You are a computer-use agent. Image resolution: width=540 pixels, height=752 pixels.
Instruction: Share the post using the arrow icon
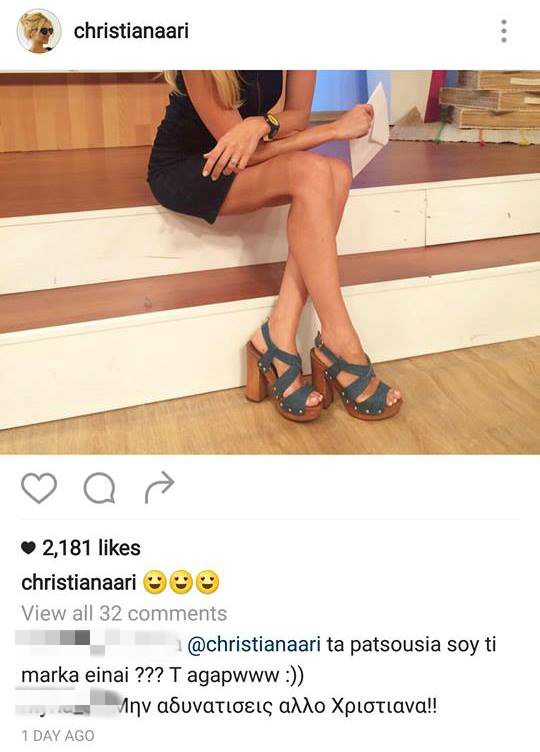159,487
